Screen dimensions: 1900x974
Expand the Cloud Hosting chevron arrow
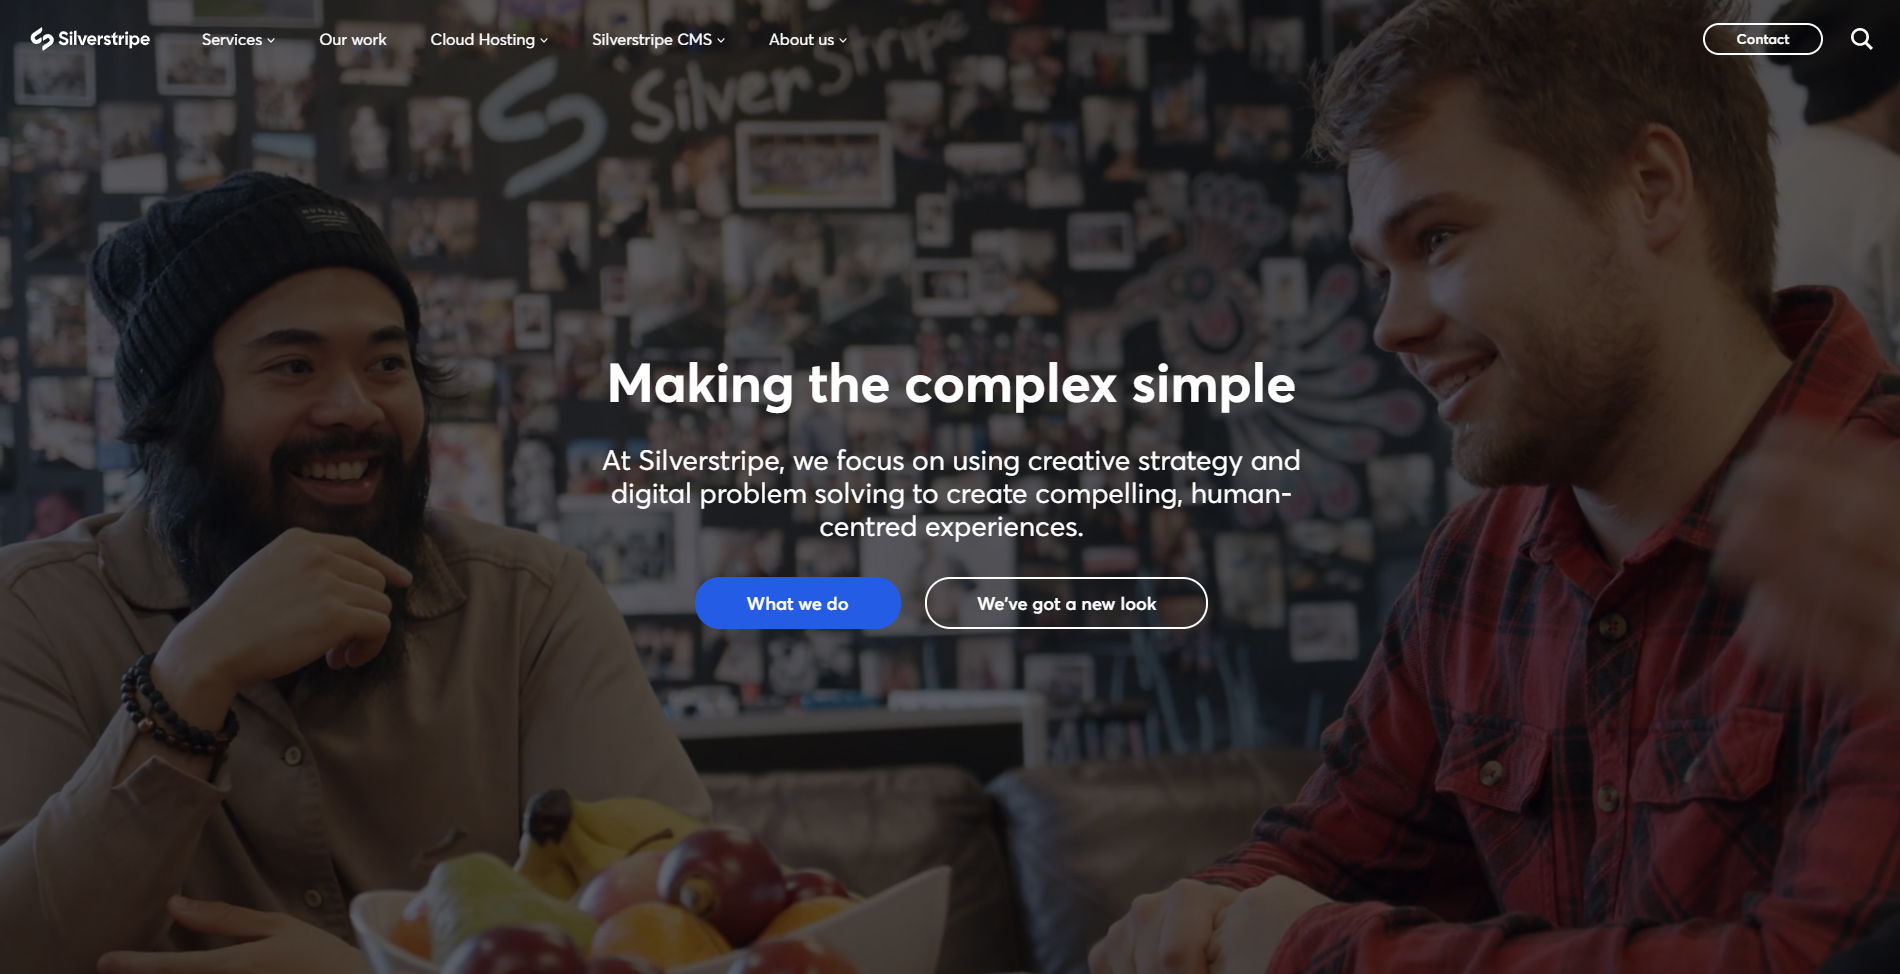tap(544, 41)
